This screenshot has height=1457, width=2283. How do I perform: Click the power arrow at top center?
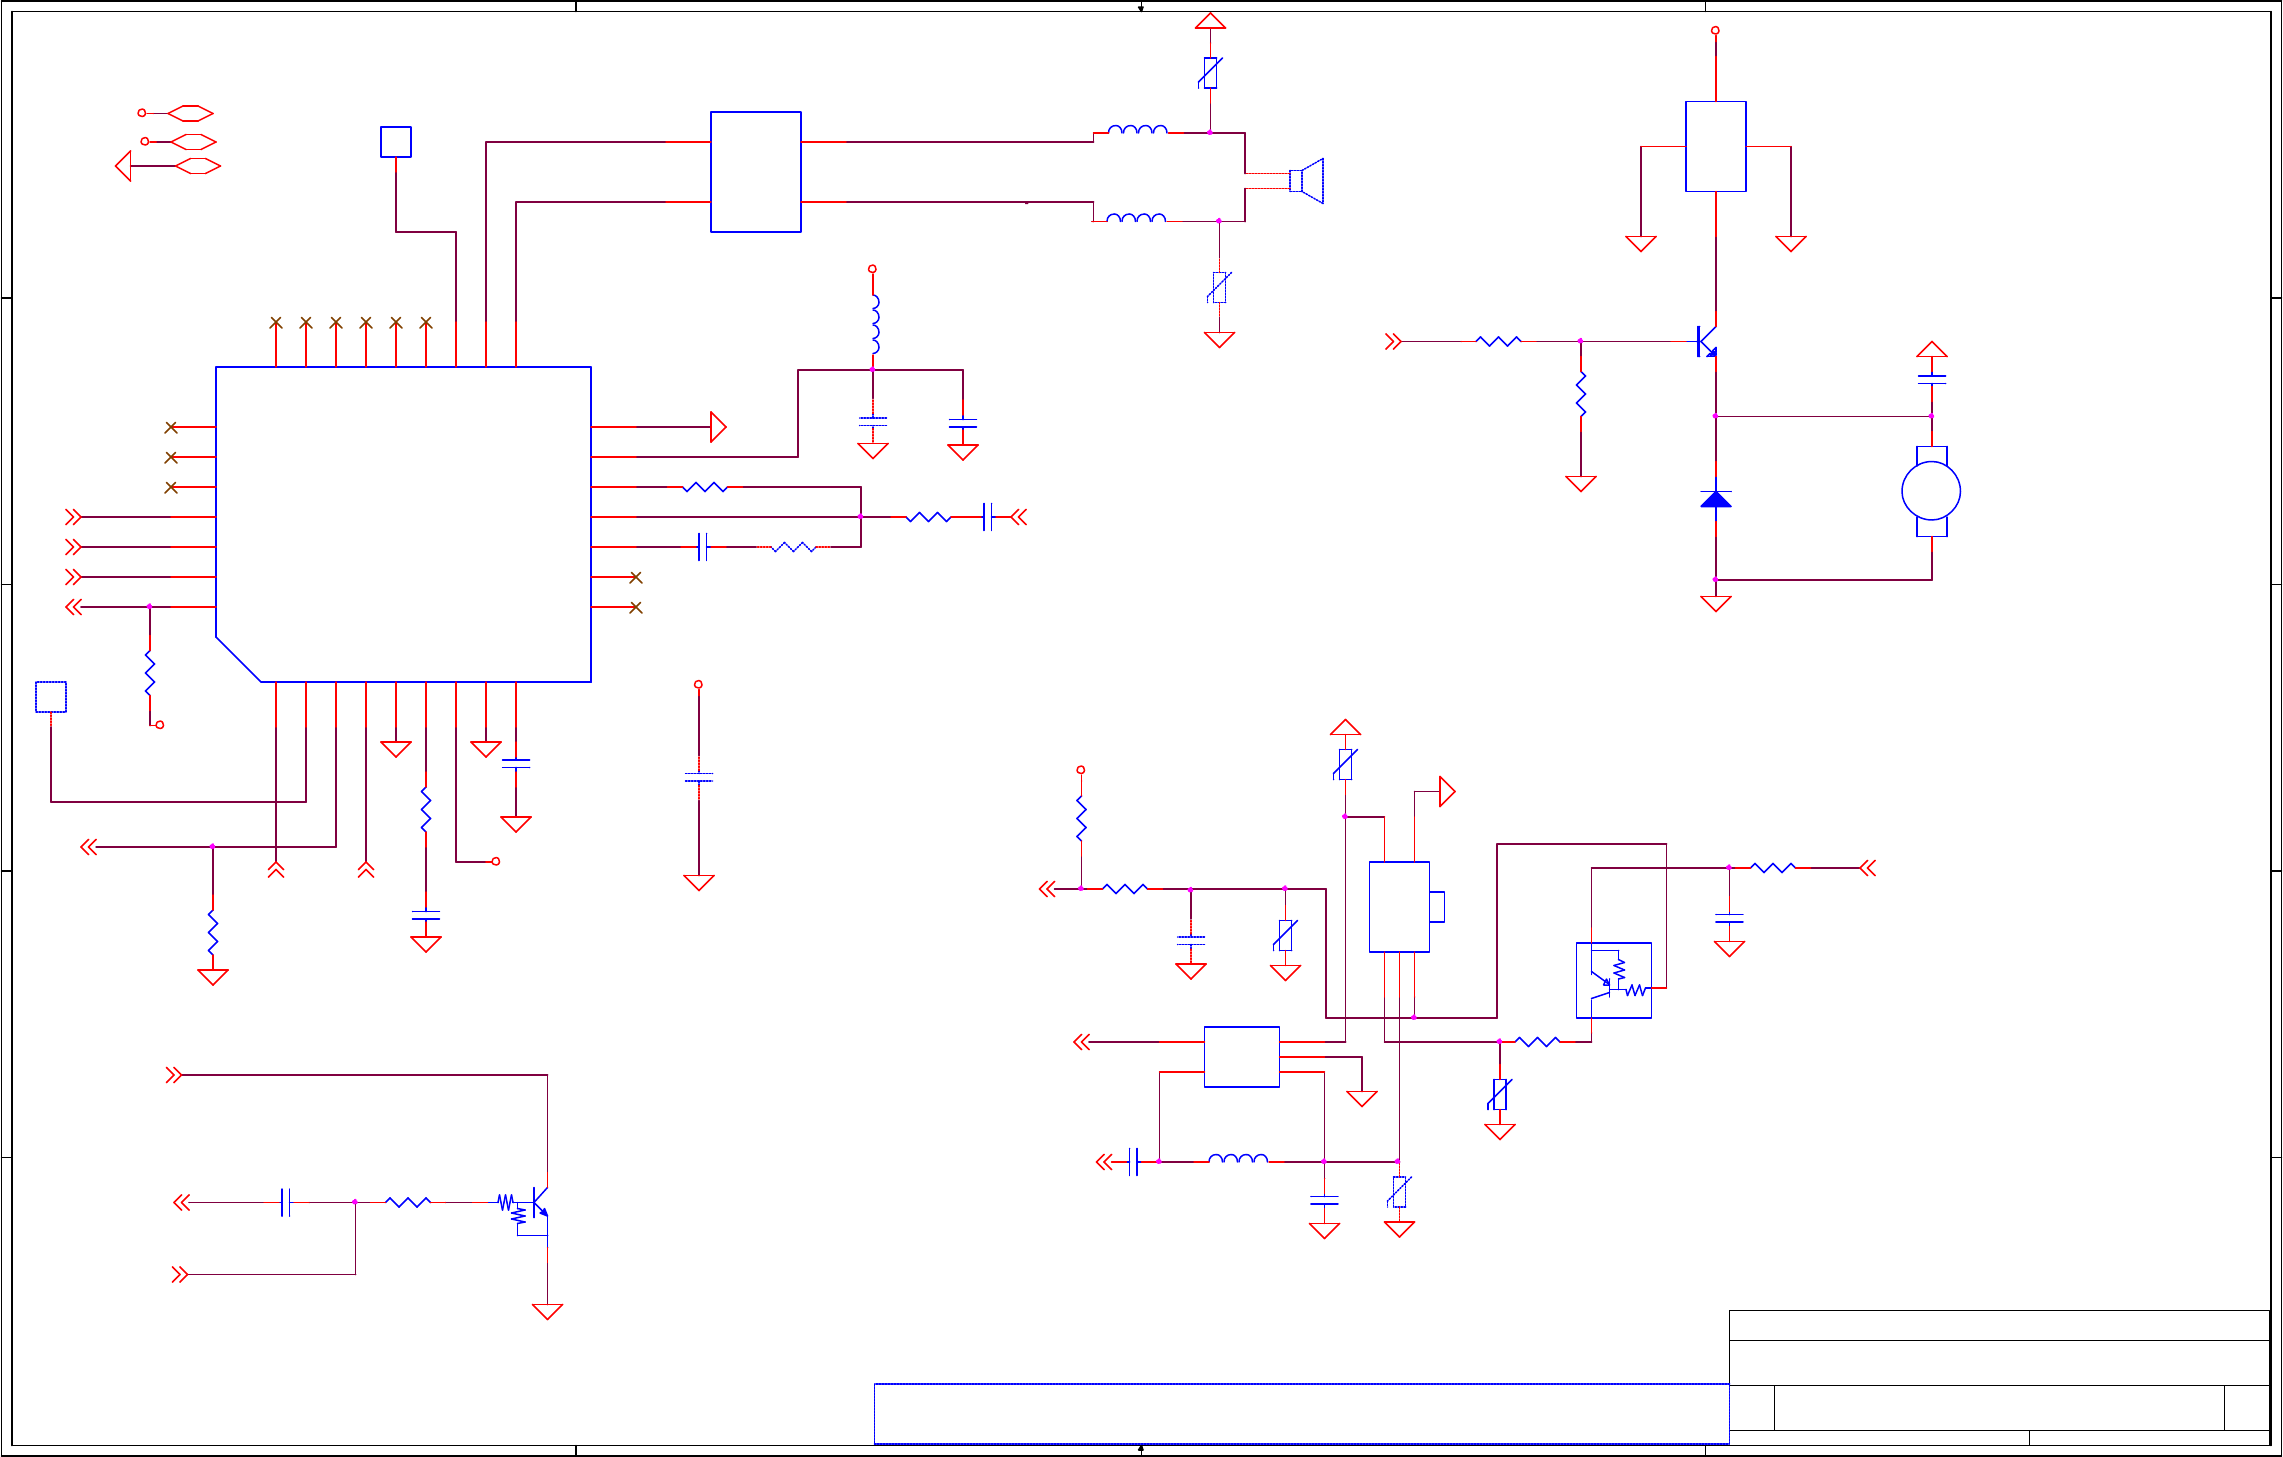1211,21
